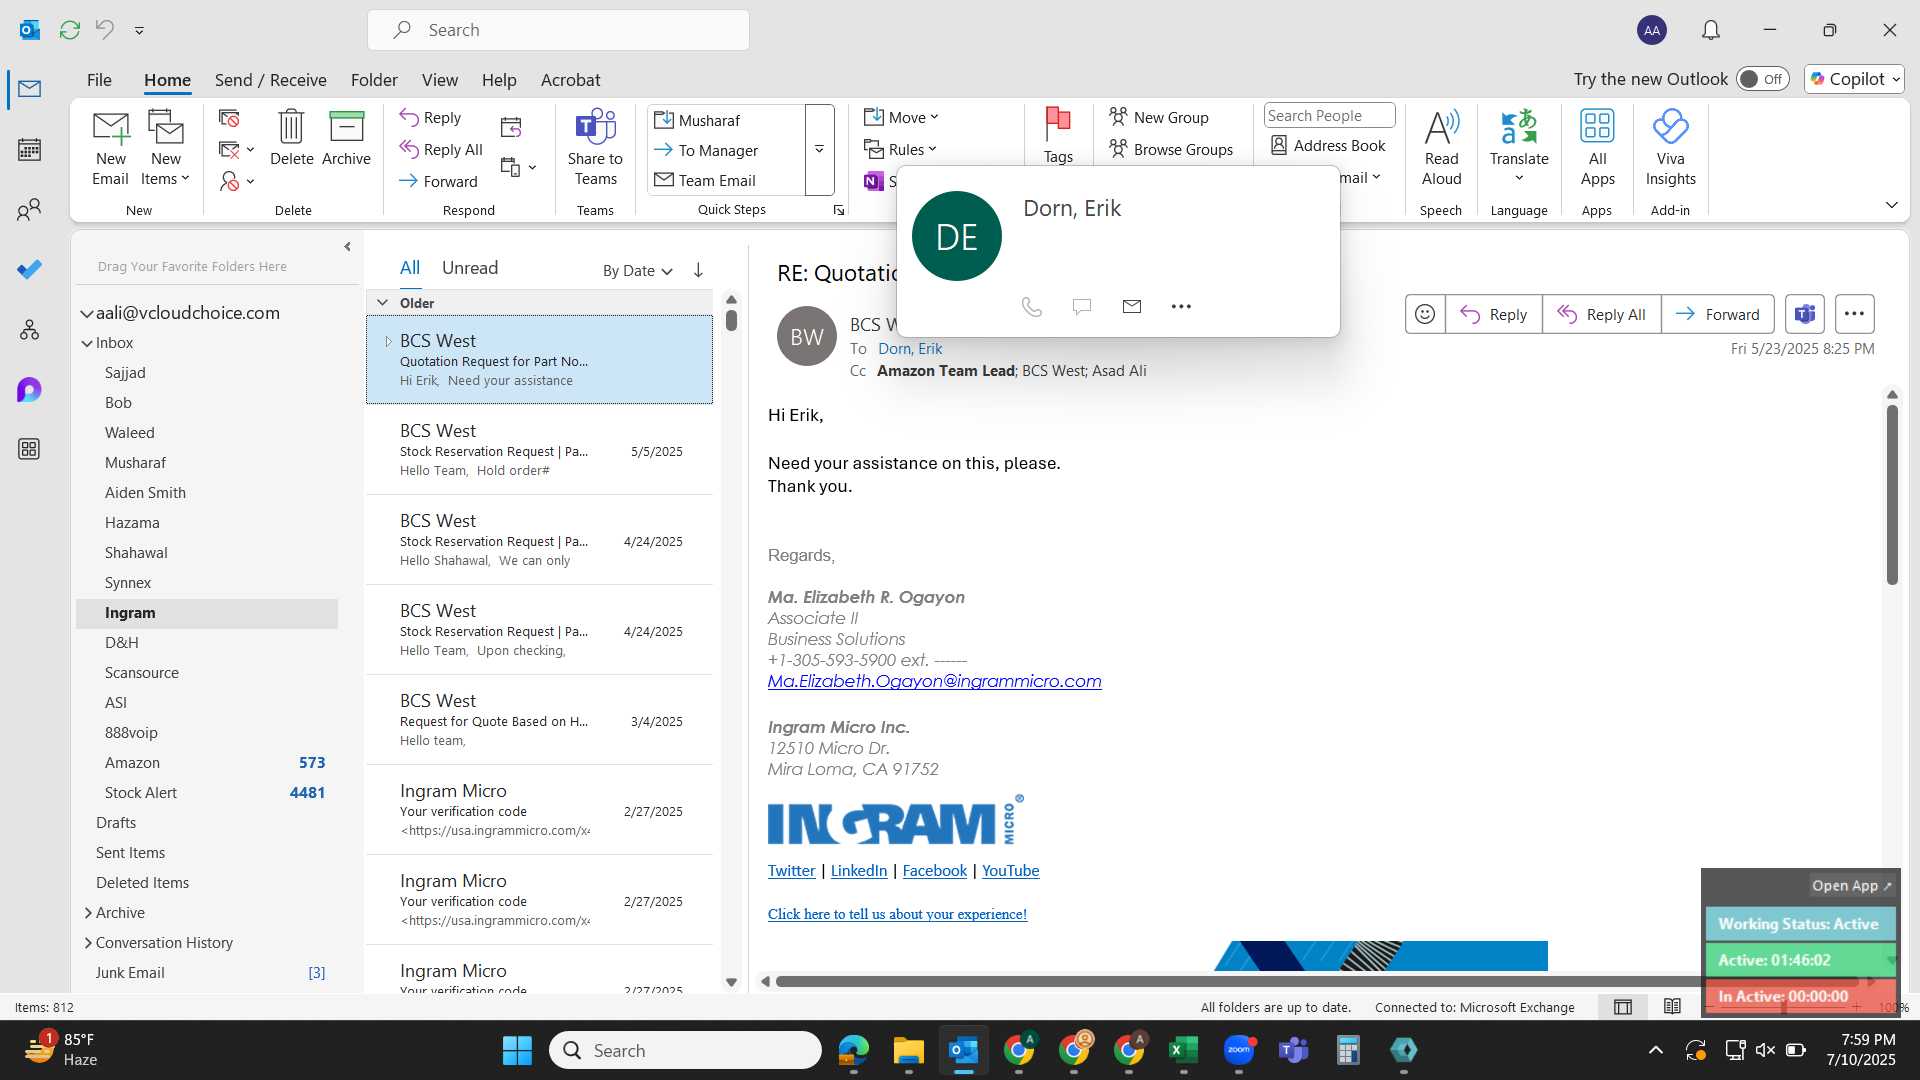
Task: Open the Rules dropdown
Action: [x=900, y=150]
